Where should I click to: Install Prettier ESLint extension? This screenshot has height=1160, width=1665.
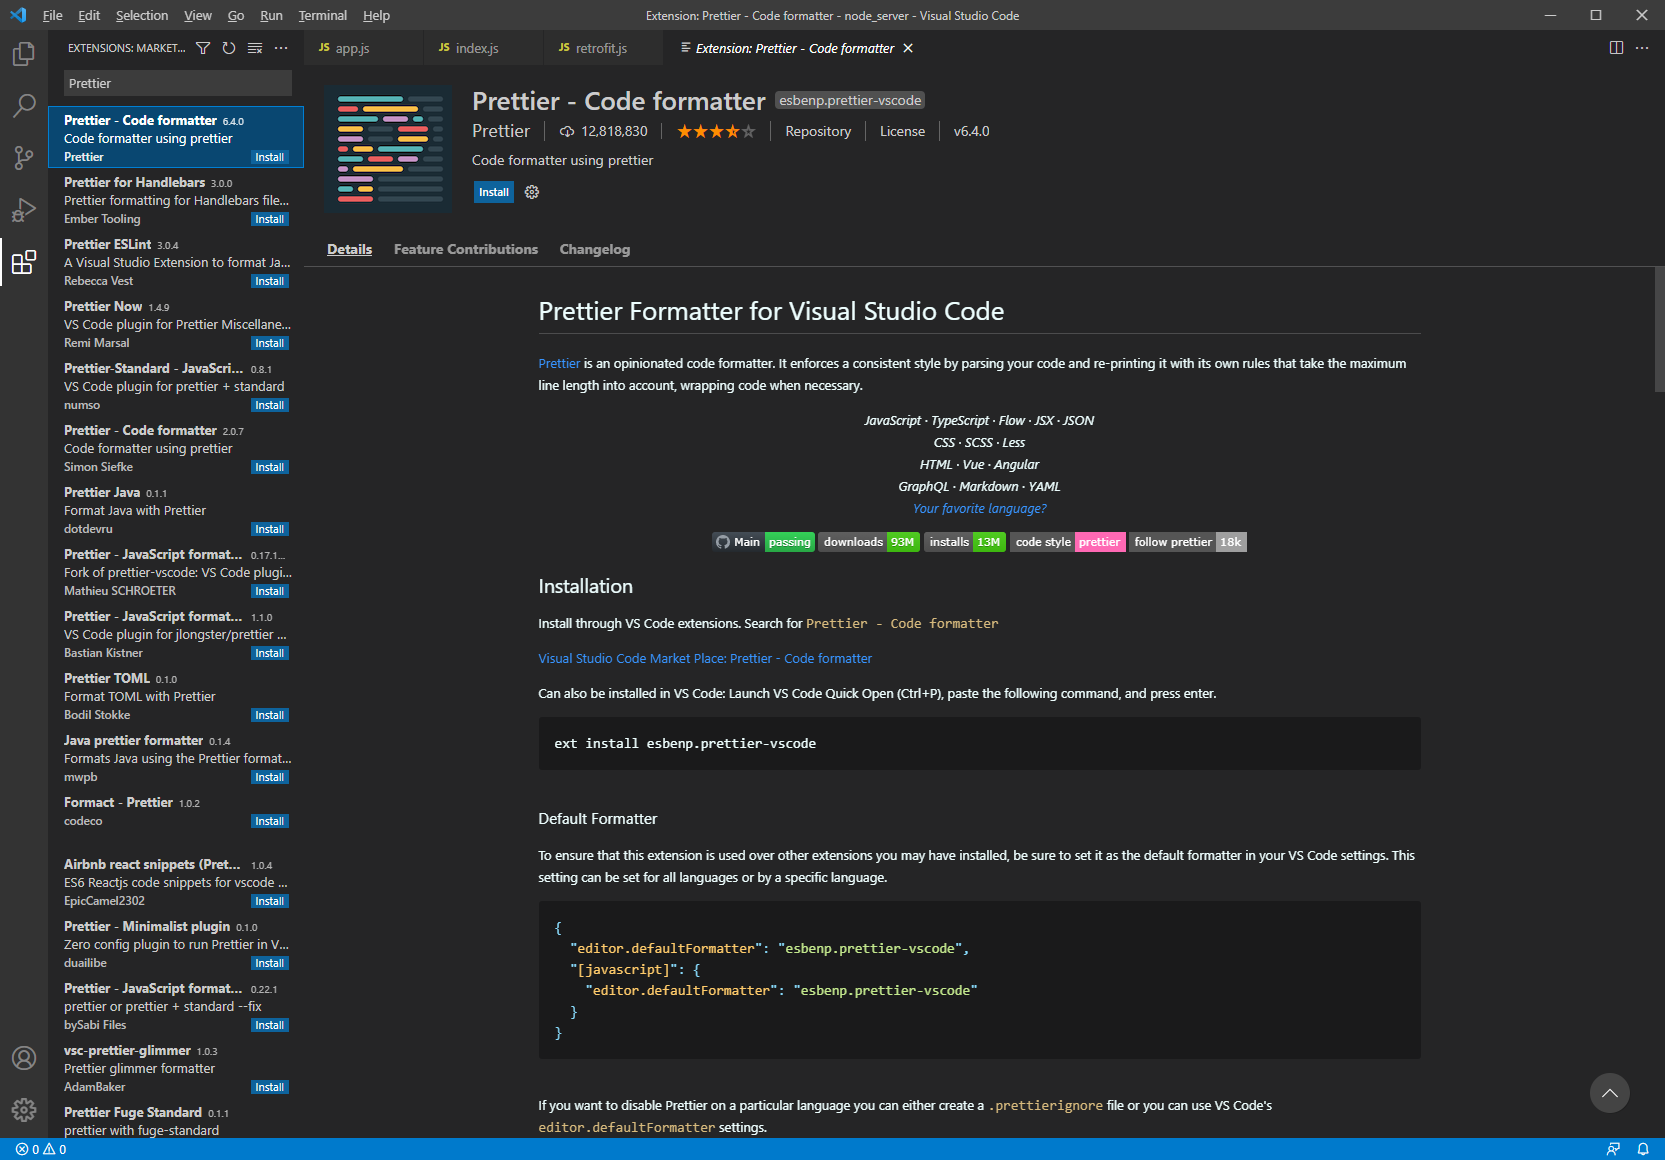coord(270,281)
